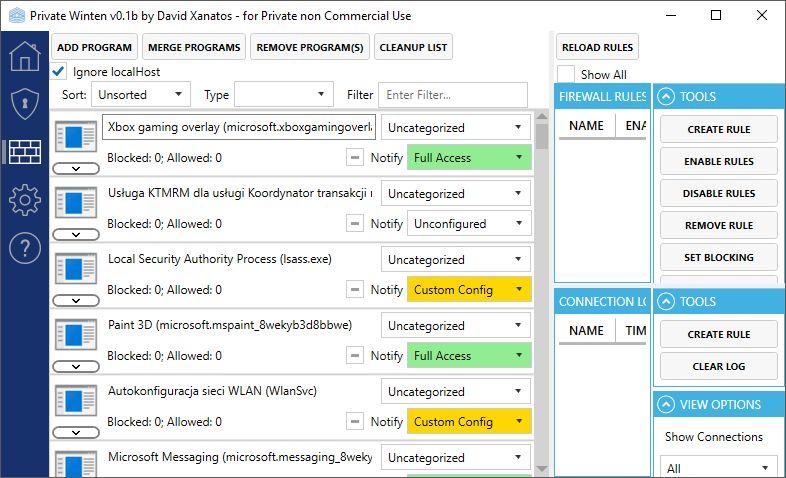The width and height of the screenshot is (786, 478).
Task: Open the settings gear sidebar icon
Action: [x=24, y=200]
